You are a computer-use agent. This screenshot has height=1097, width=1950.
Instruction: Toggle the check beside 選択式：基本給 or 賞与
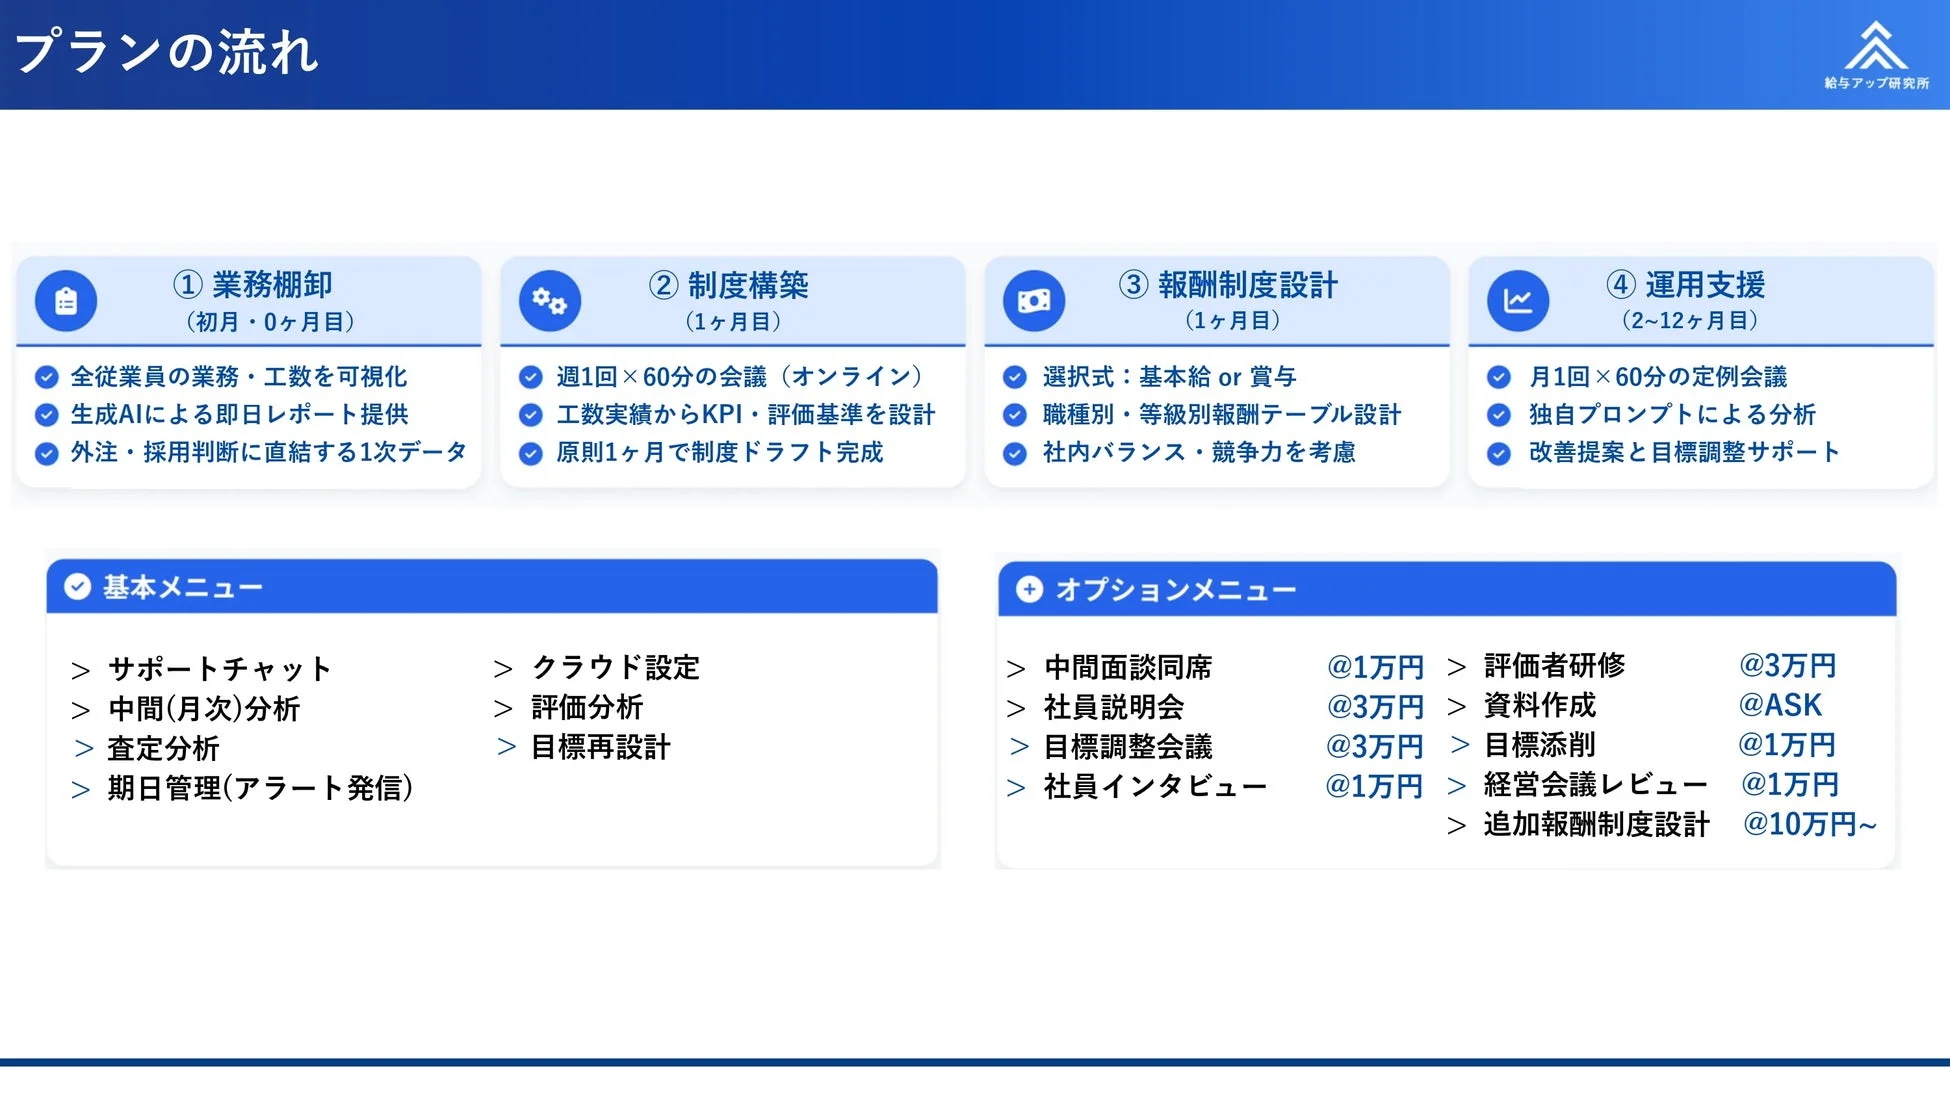tap(1013, 377)
